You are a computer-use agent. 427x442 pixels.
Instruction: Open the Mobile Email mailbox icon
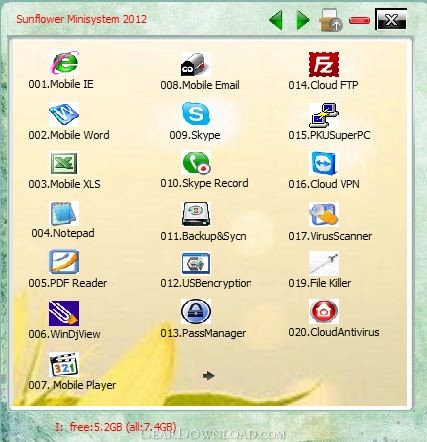pos(196,65)
